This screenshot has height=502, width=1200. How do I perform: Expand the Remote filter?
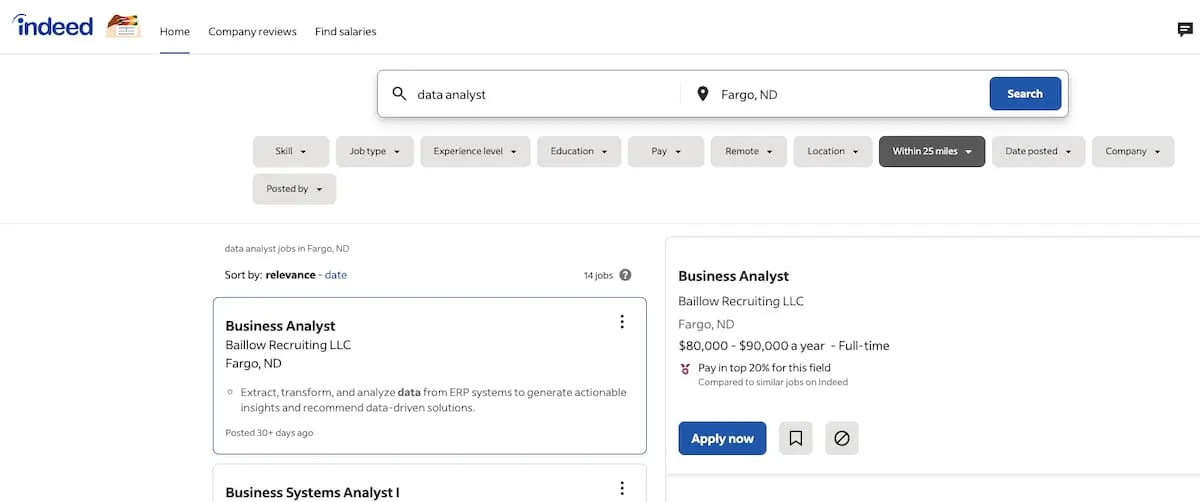(x=749, y=151)
